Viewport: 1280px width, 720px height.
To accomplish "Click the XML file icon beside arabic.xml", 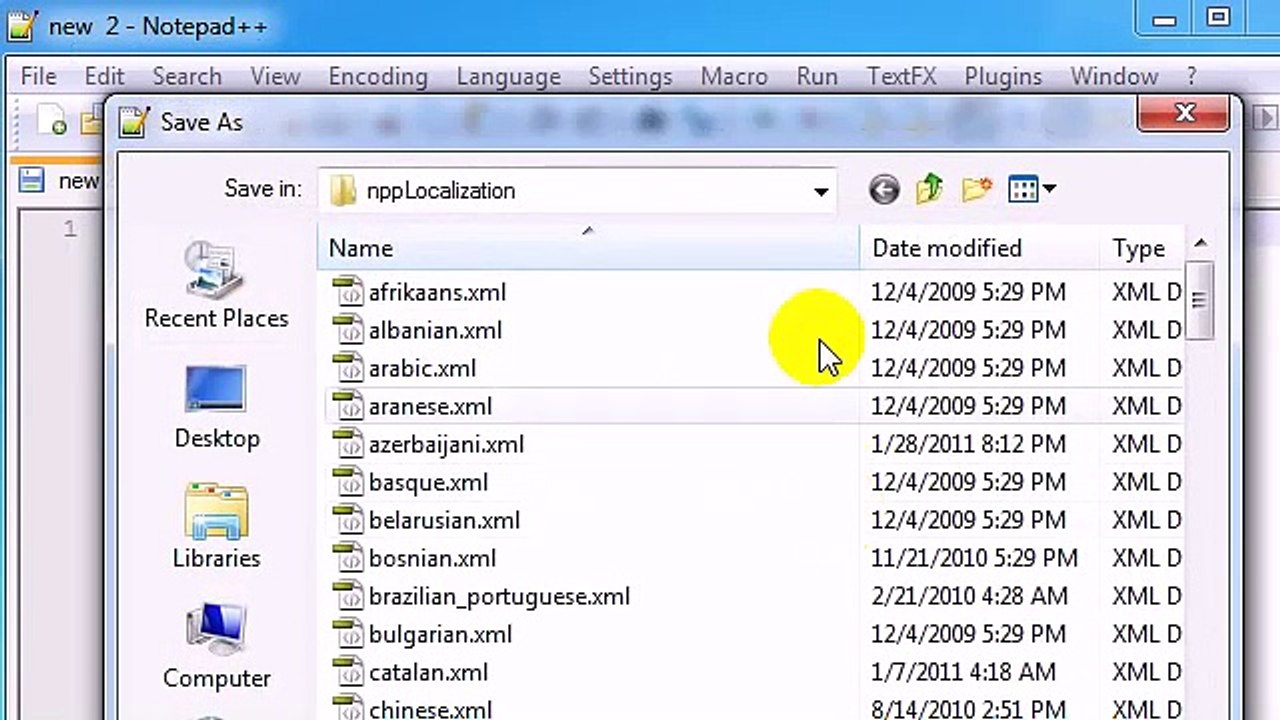I will pyautogui.click(x=347, y=367).
